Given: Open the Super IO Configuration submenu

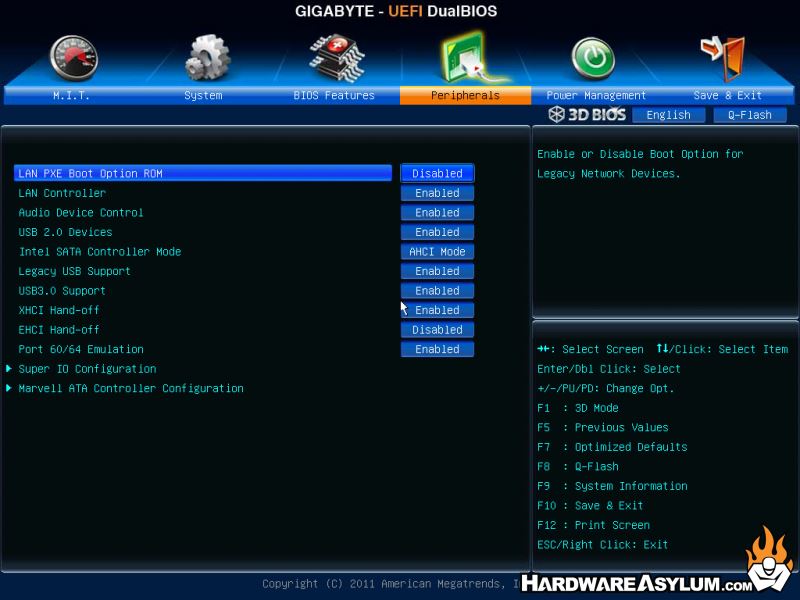Looking at the screenshot, I should pyautogui.click(x=87, y=369).
